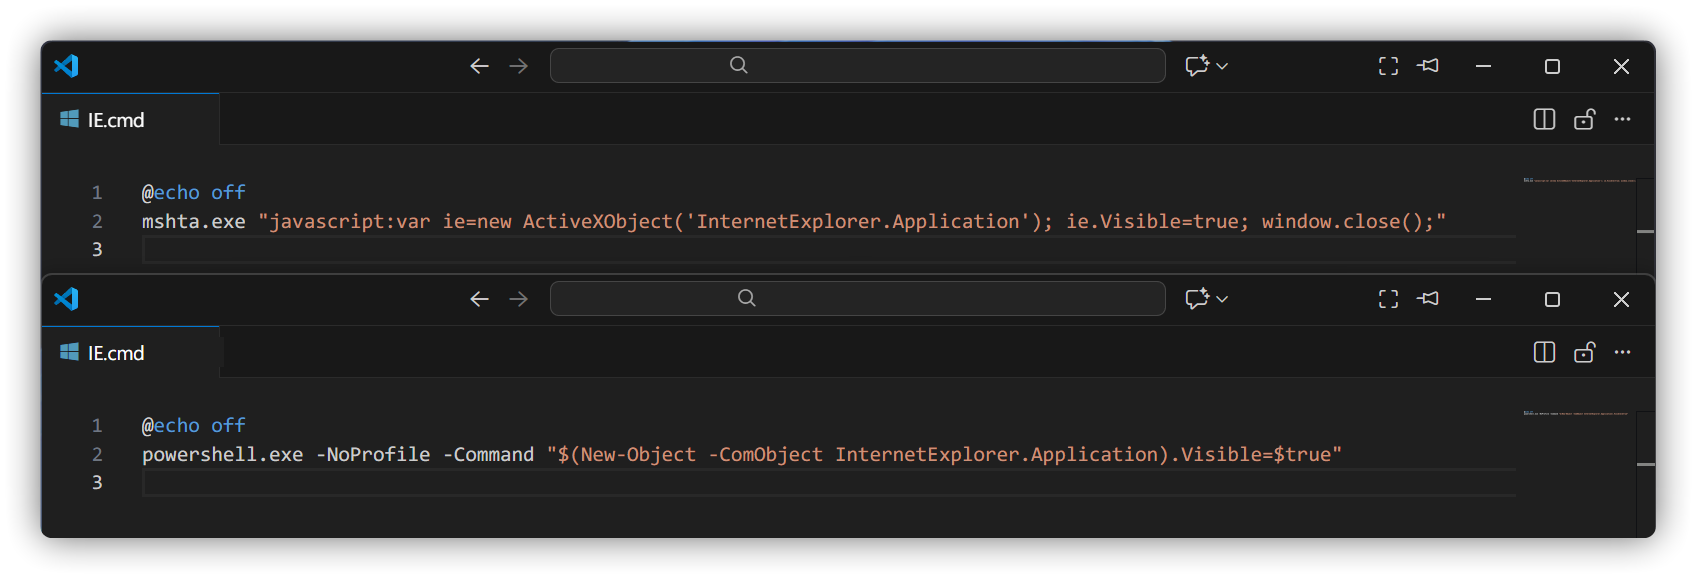Open the More Actions ellipsis in the mshta window

[1622, 120]
